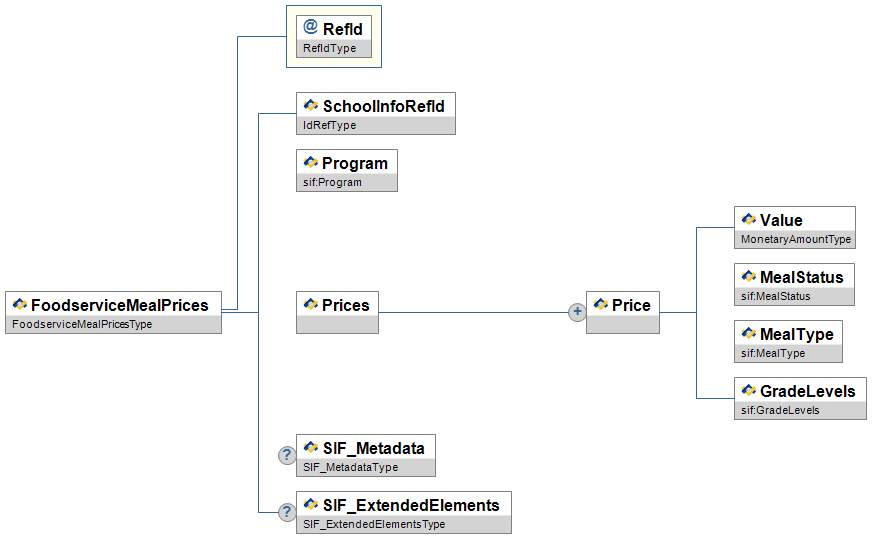Select the FoodserviceMealPricesType label

(82, 324)
